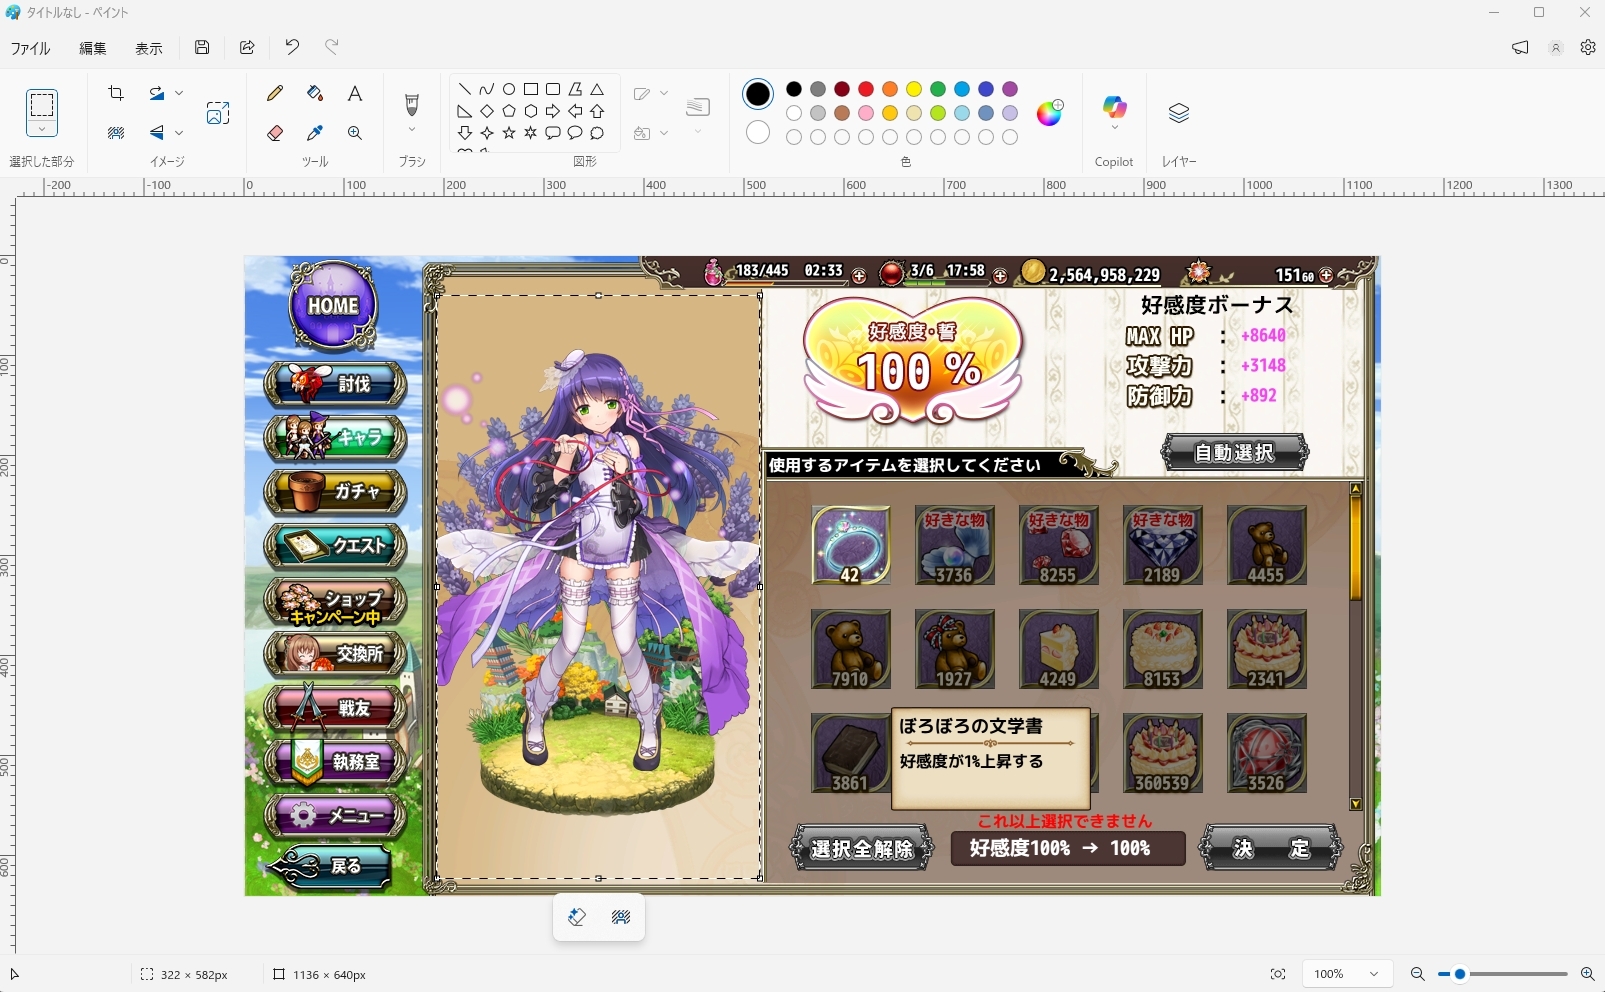Select the Five-point star shape

click(x=509, y=132)
